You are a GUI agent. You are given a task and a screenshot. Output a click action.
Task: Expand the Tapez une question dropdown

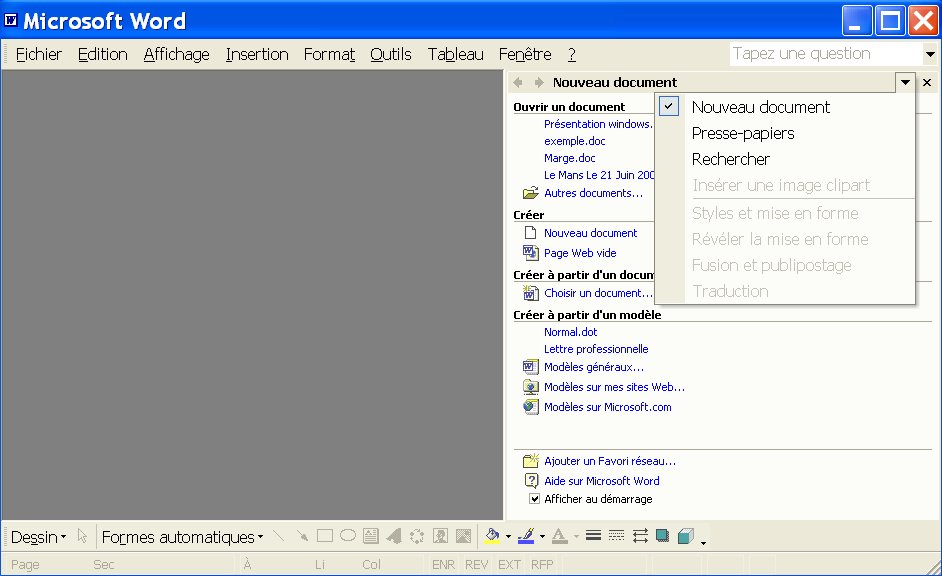(x=930, y=54)
